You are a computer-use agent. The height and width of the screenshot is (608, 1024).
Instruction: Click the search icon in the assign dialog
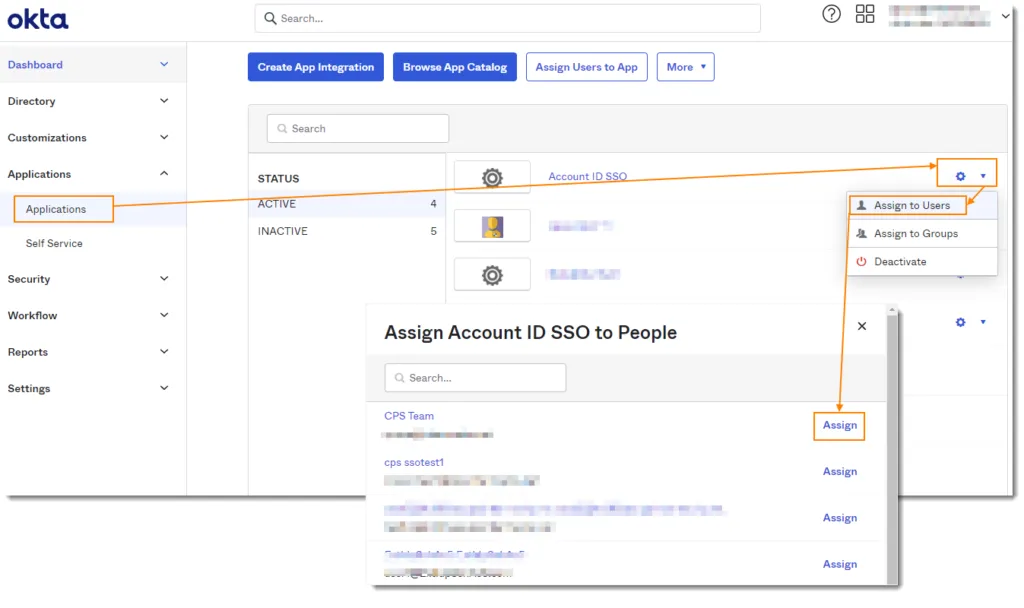pyautogui.click(x=400, y=377)
